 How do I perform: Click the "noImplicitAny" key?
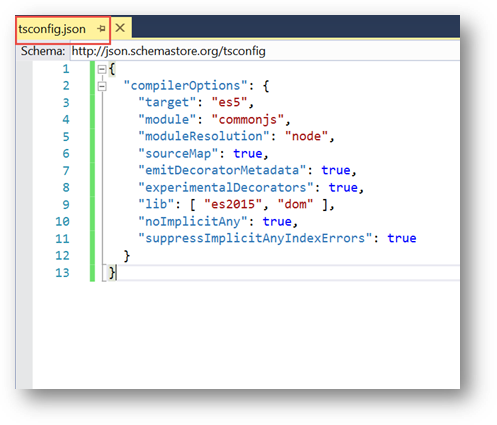coord(193,221)
